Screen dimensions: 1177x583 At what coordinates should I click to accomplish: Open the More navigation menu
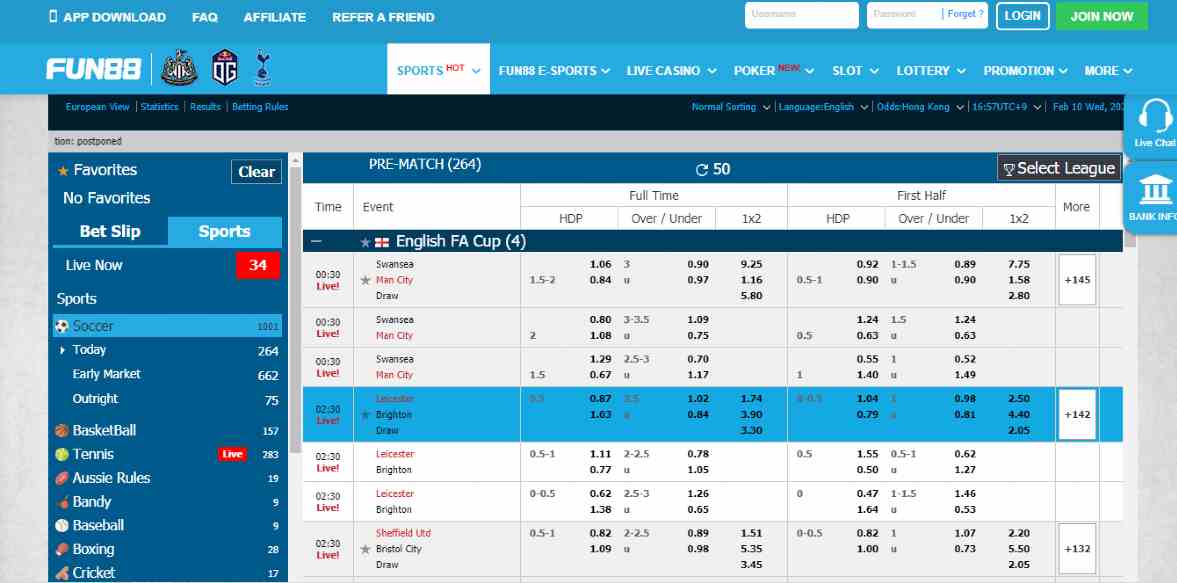click(x=1108, y=71)
